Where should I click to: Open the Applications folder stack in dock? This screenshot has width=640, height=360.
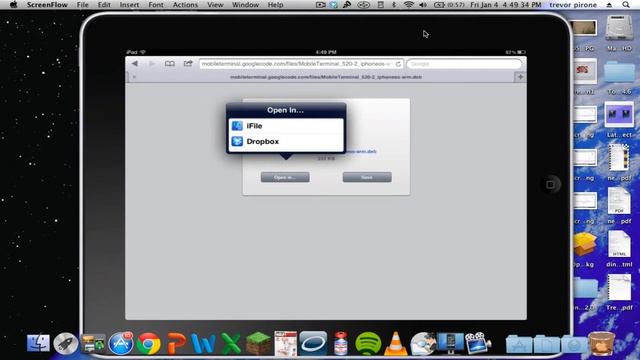519,344
